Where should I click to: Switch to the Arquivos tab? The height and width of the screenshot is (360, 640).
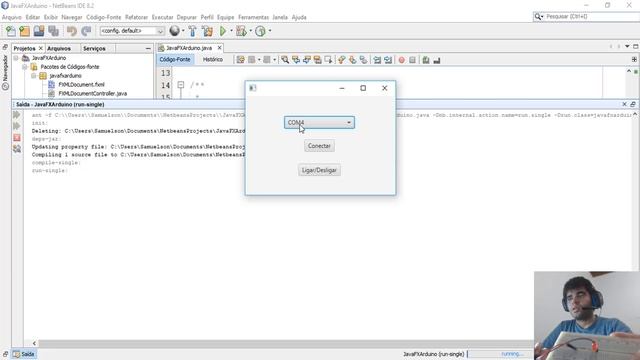(x=59, y=49)
